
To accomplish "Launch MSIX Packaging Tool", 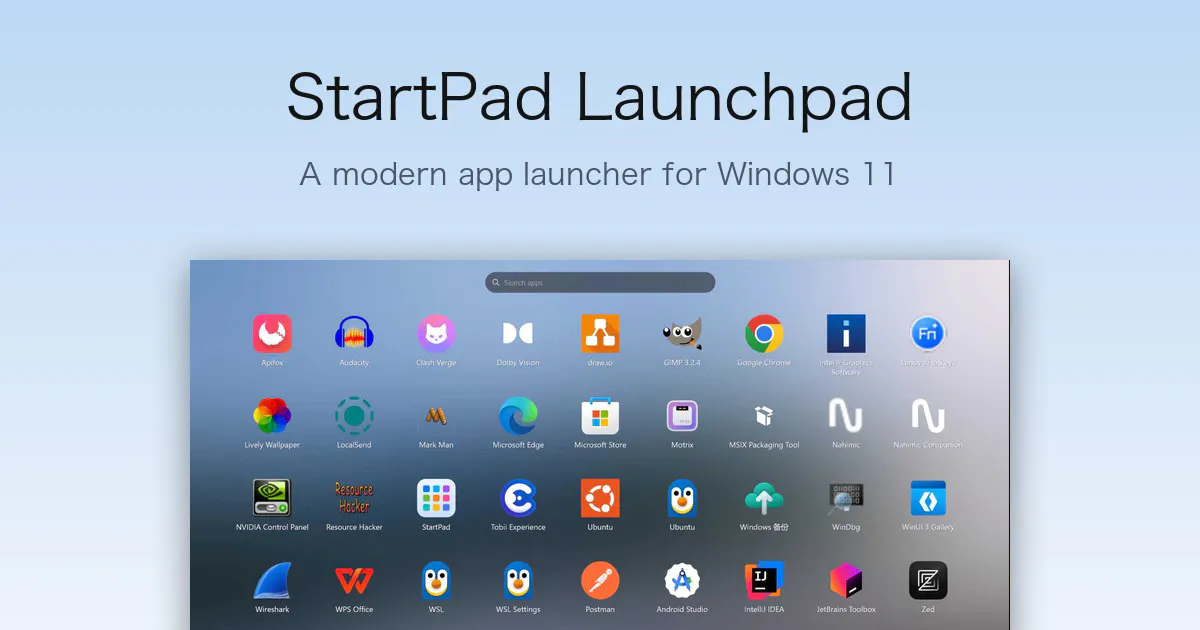I will coord(764,415).
